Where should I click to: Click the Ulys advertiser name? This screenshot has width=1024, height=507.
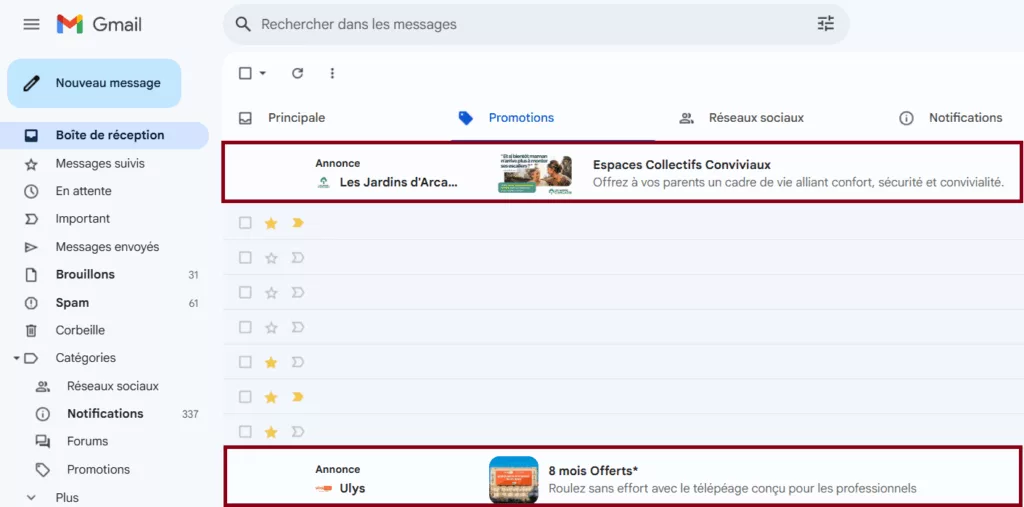point(352,489)
